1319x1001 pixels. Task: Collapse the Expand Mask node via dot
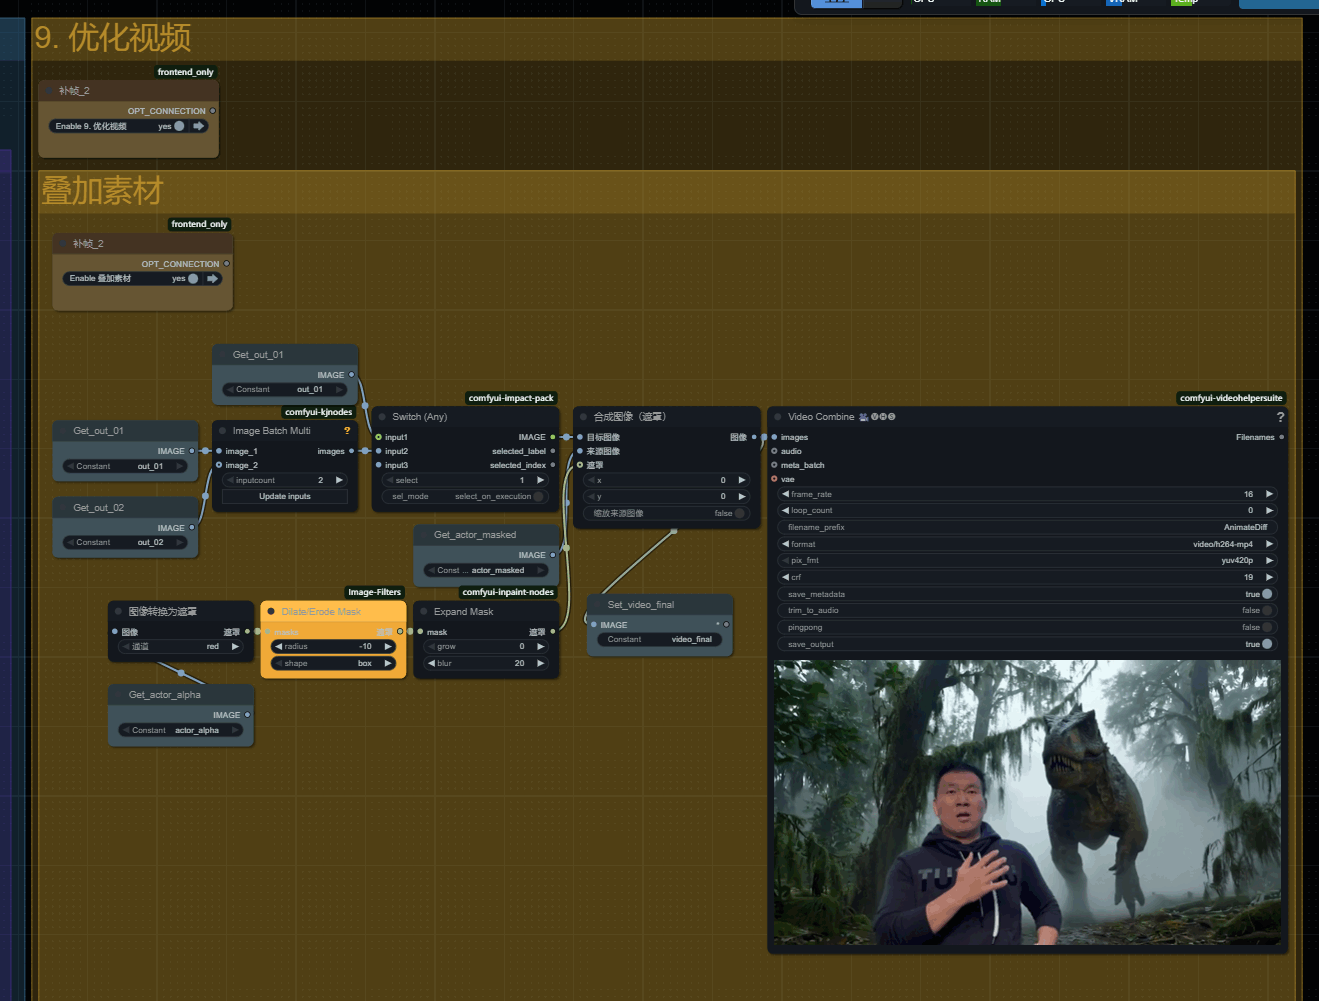(x=424, y=612)
